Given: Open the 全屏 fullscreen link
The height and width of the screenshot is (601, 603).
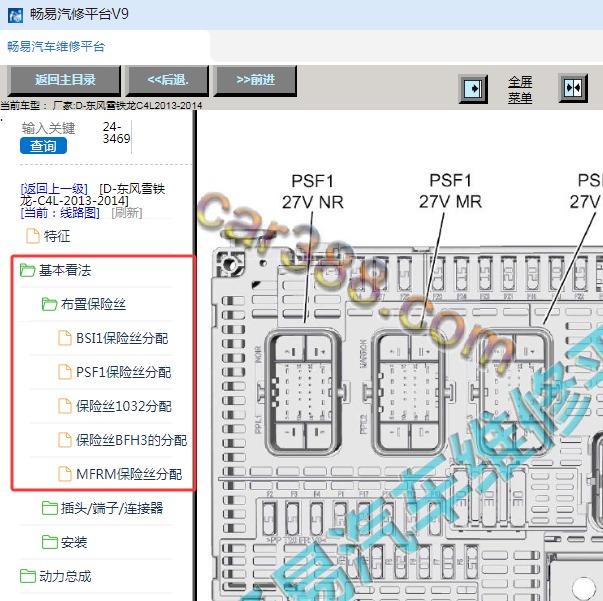Looking at the screenshot, I should (x=520, y=82).
